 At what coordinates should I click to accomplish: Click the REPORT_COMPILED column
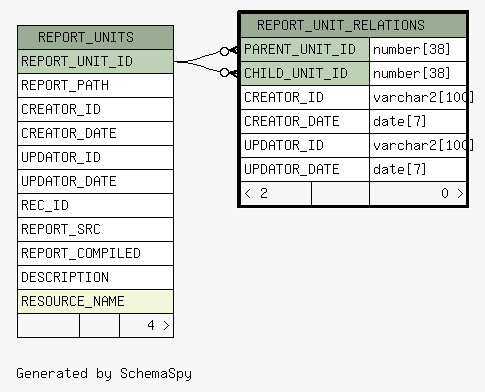click(95, 253)
